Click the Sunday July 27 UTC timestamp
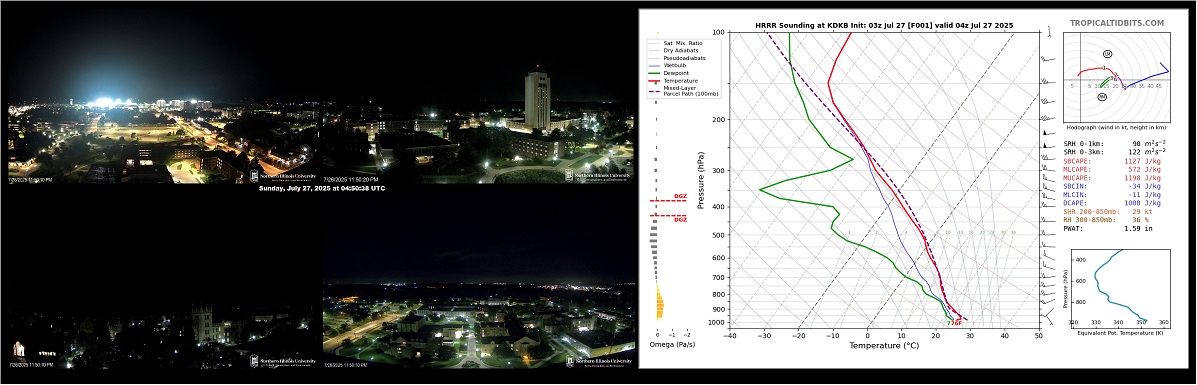 [321, 188]
